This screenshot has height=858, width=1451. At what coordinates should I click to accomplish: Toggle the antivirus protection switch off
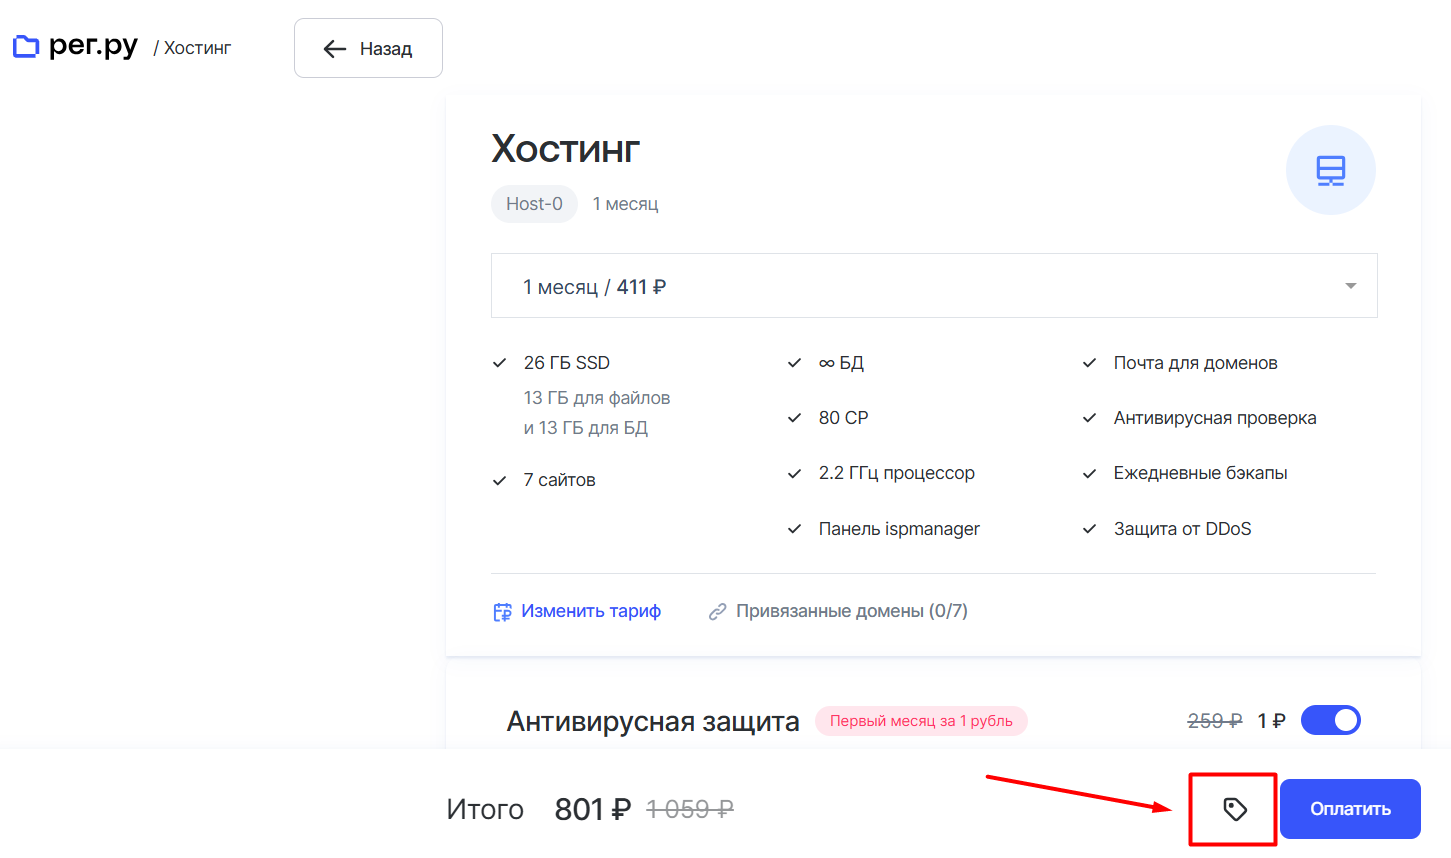coord(1330,719)
